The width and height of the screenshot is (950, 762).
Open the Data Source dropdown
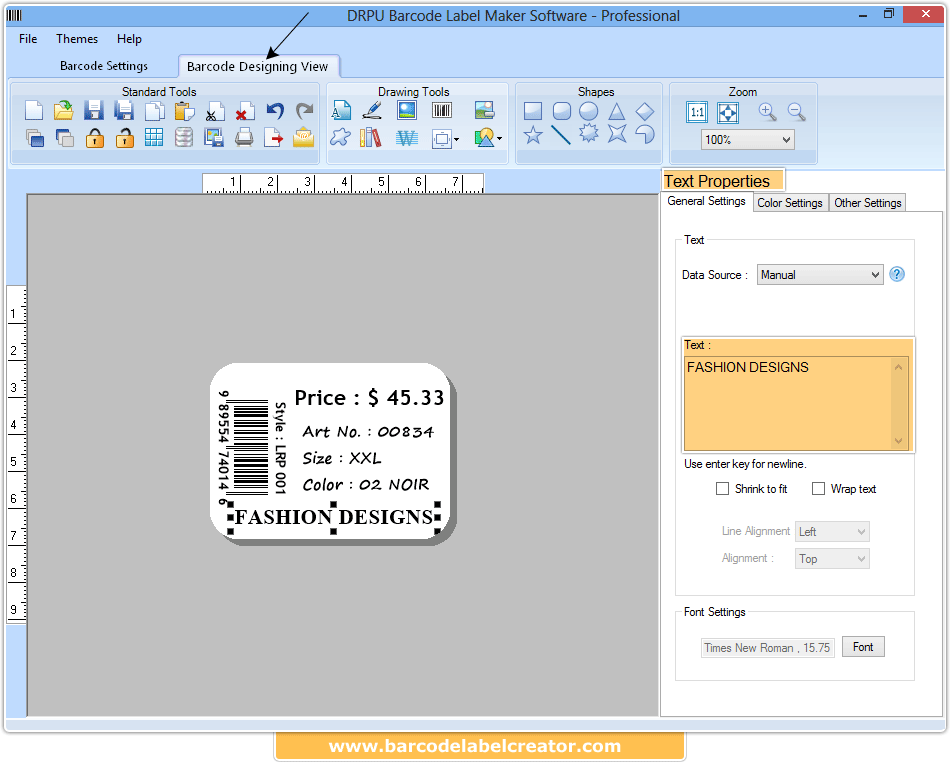(820, 274)
